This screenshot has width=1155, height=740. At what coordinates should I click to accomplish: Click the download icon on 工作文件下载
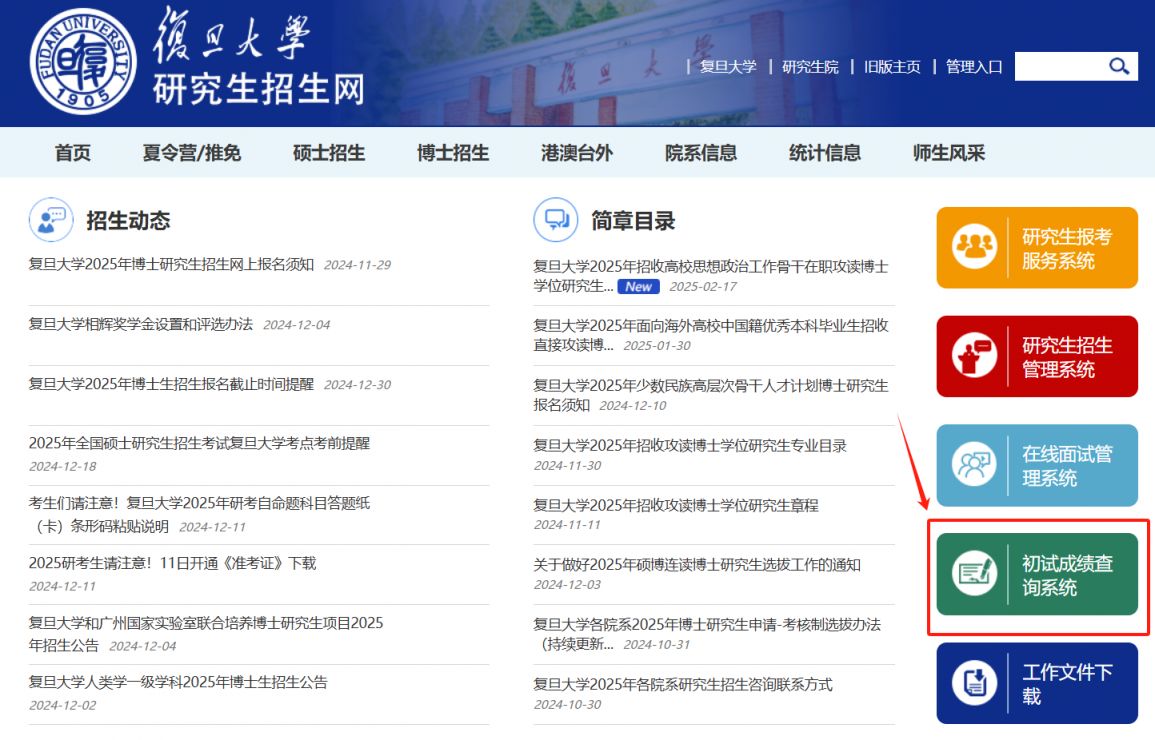pos(974,683)
